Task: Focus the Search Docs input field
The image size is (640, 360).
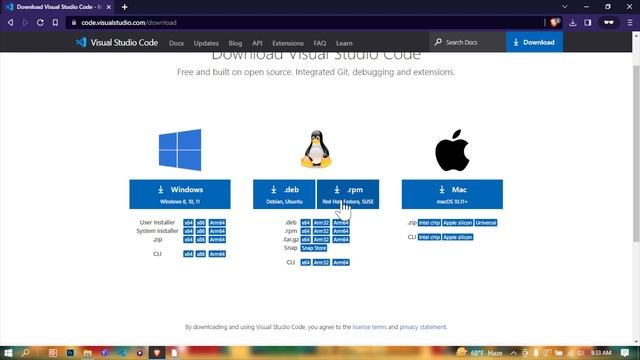Action: (467, 42)
